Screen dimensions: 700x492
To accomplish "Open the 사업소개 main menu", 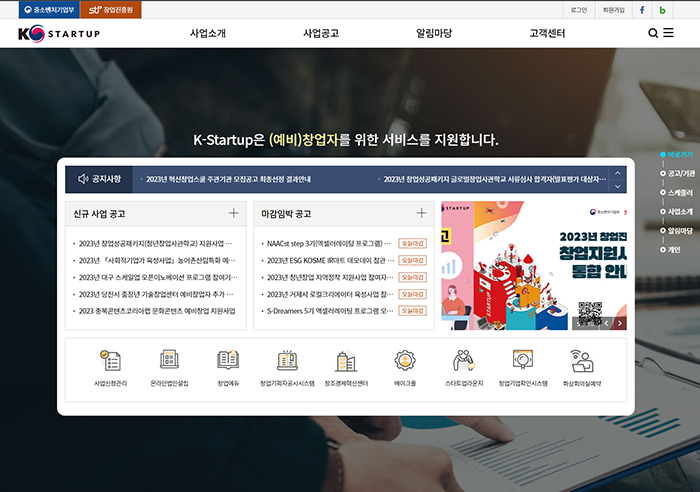I will coord(208,33).
